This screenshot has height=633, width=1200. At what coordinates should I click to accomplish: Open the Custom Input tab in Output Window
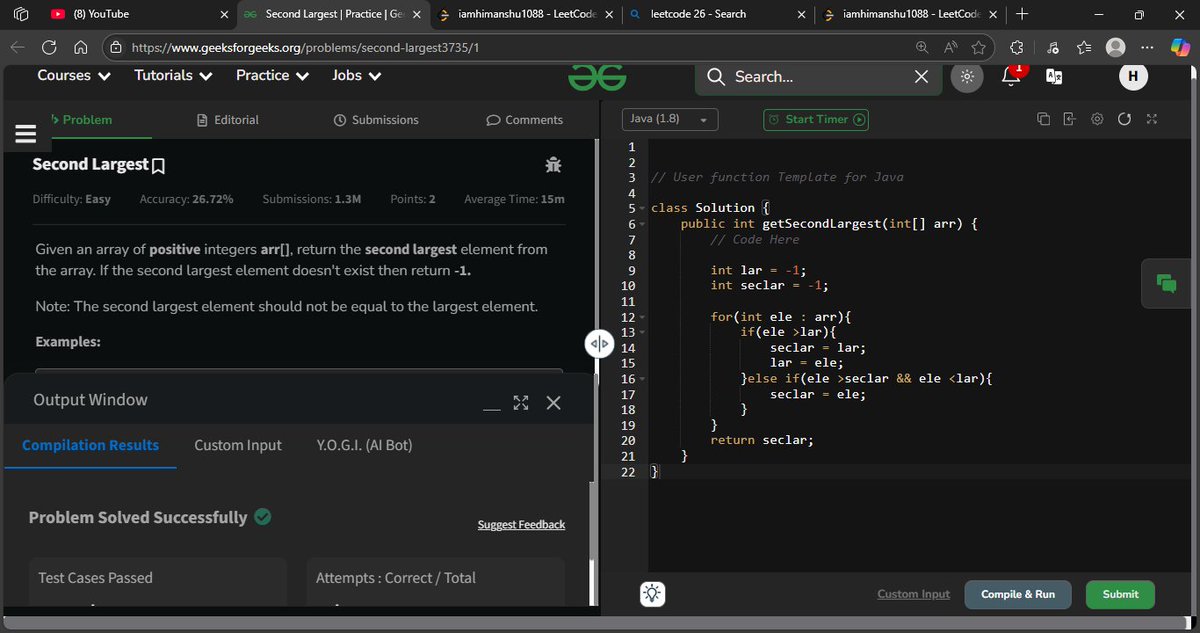pyautogui.click(x=238, y=445)
